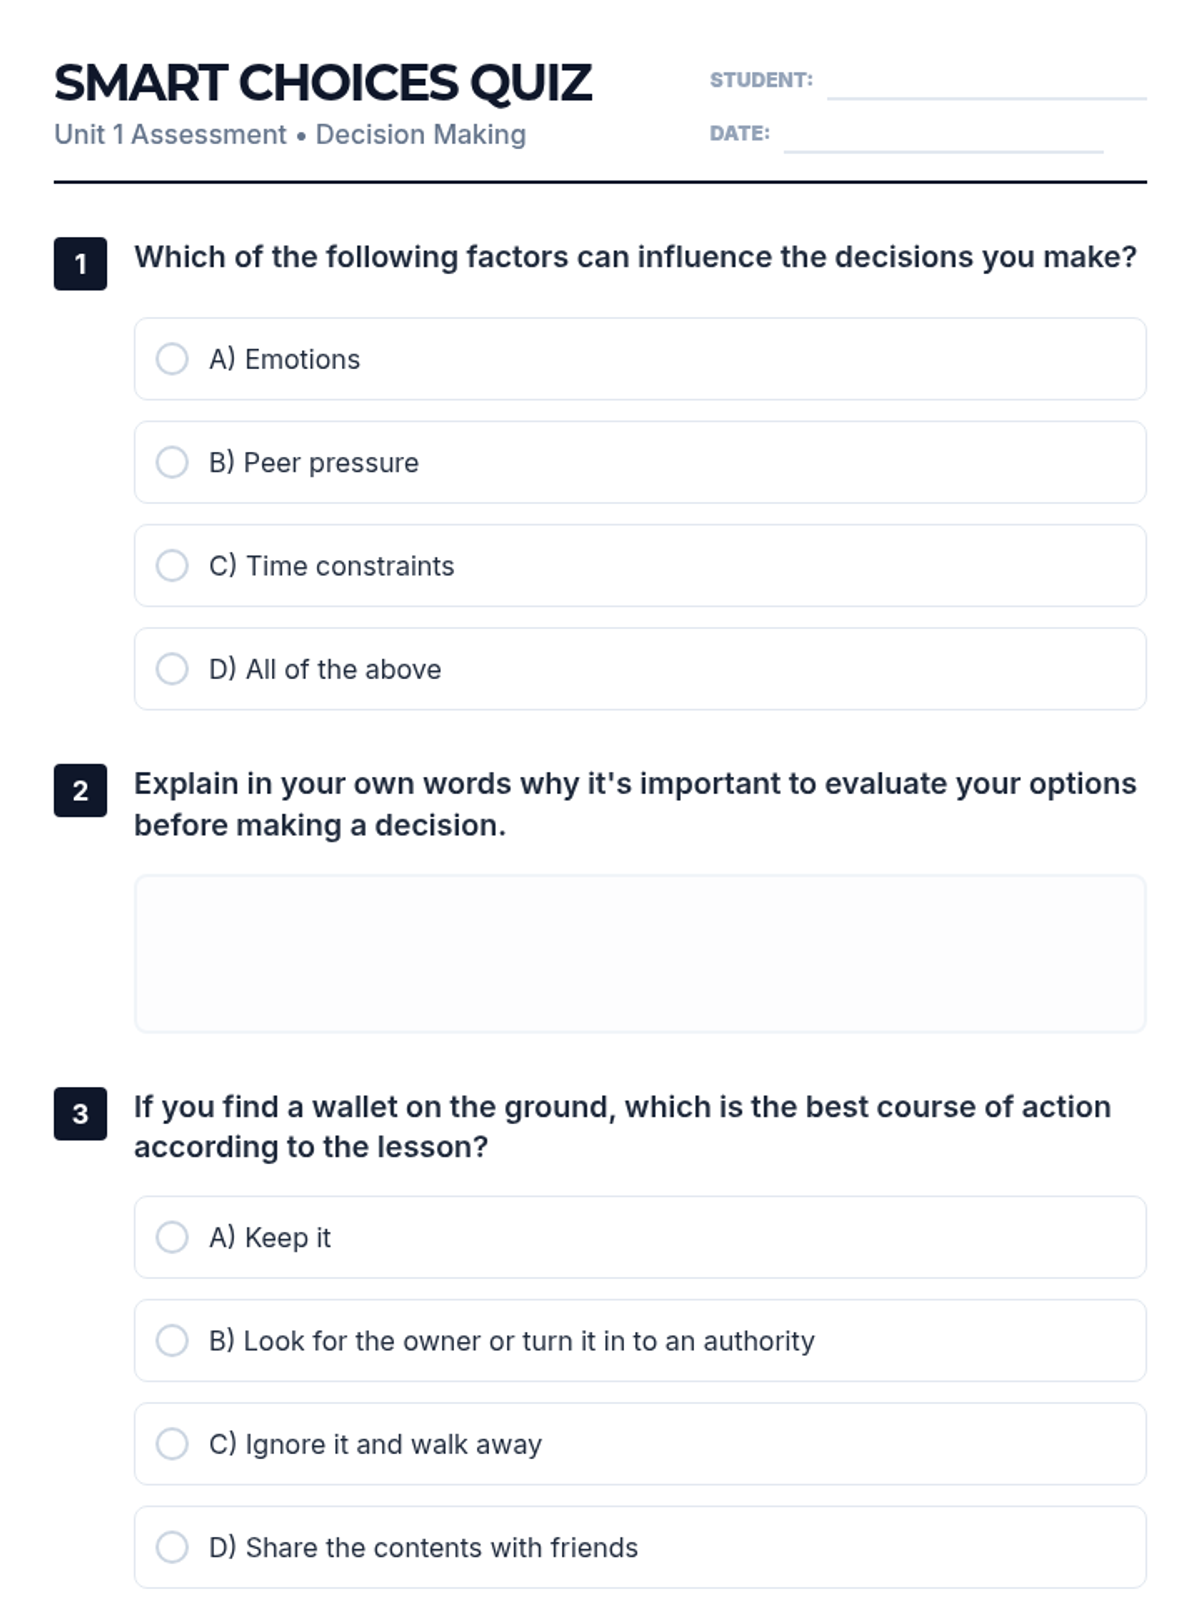Select answer A) Emotions radio button

tap(172, 359)
